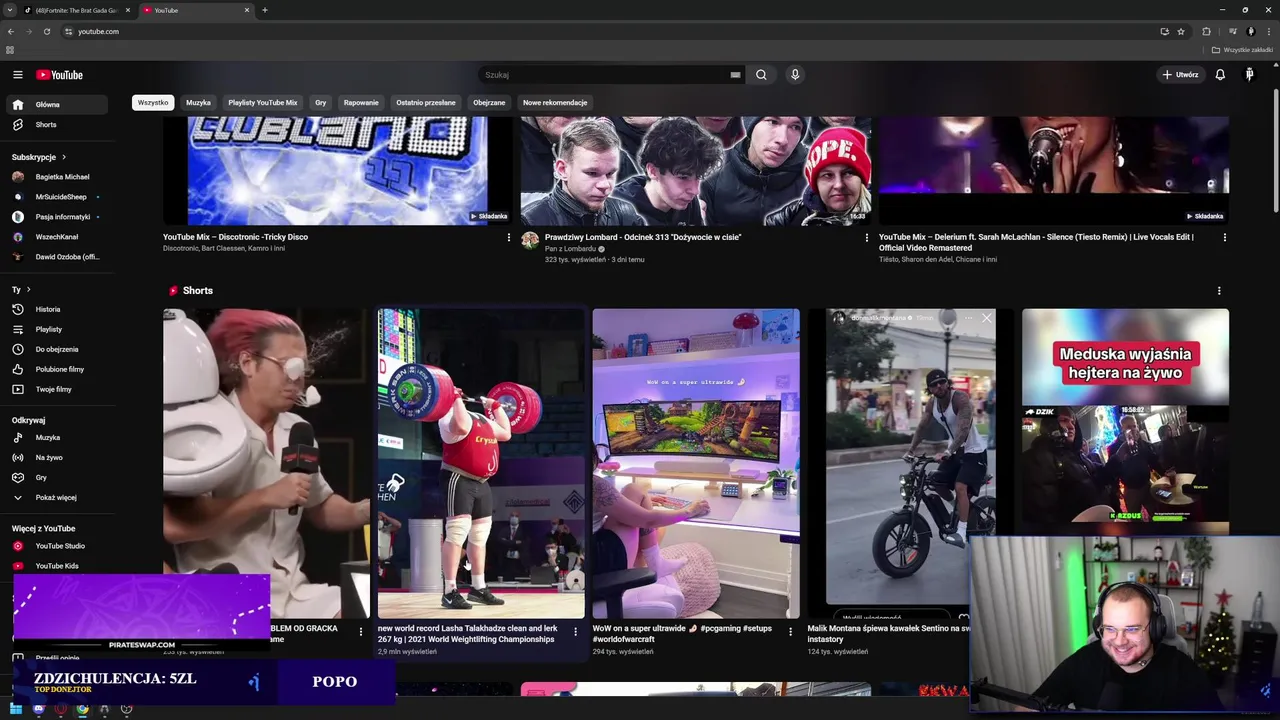
Task: Open the Meduska wyjaśnia hejtera short
Action: 1125,422
